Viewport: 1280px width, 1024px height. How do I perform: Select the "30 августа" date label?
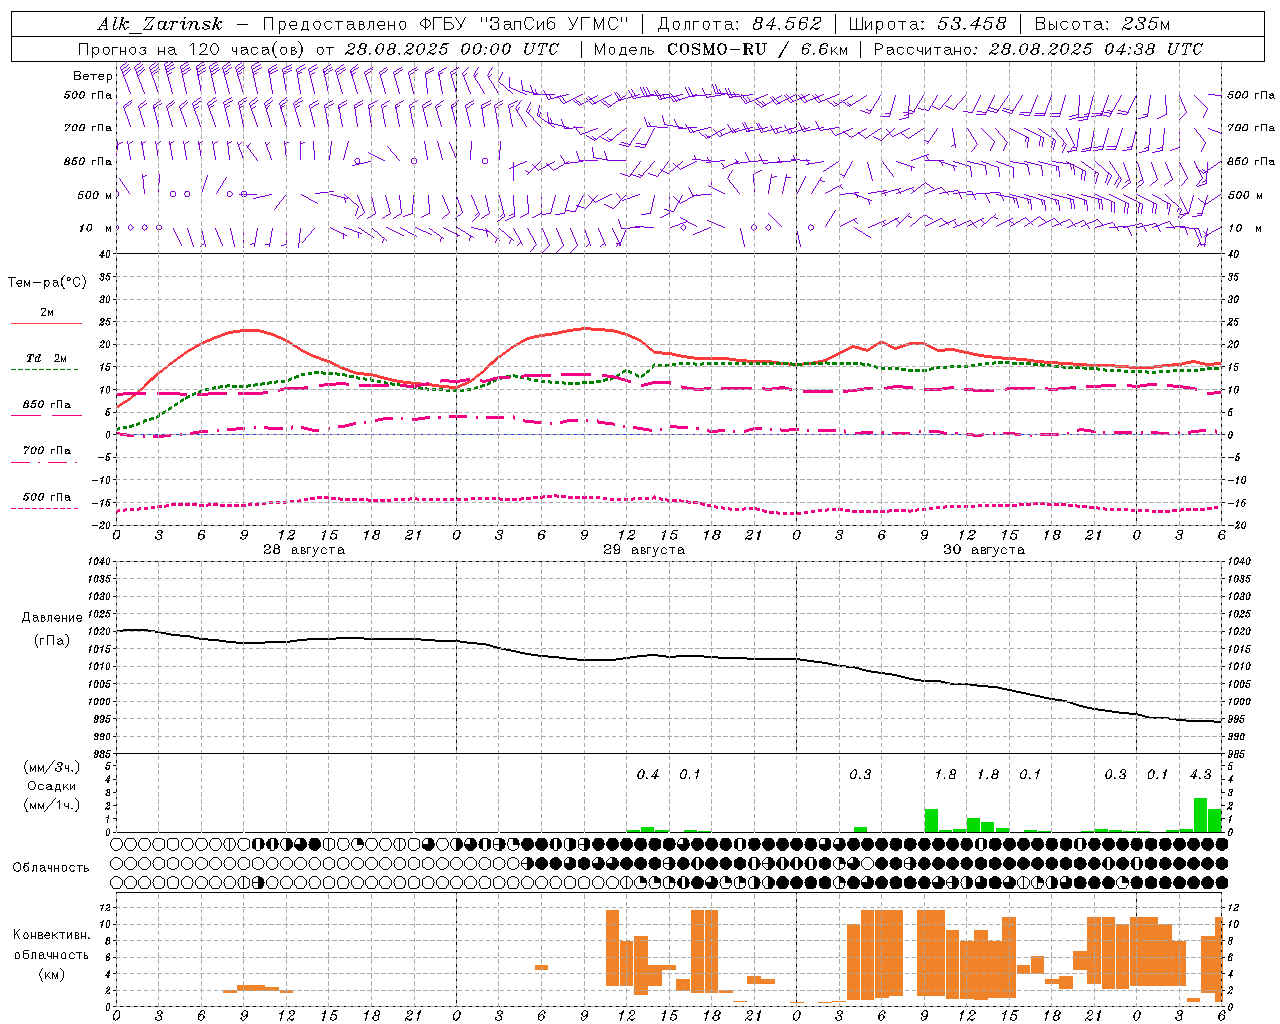(984, 550)
